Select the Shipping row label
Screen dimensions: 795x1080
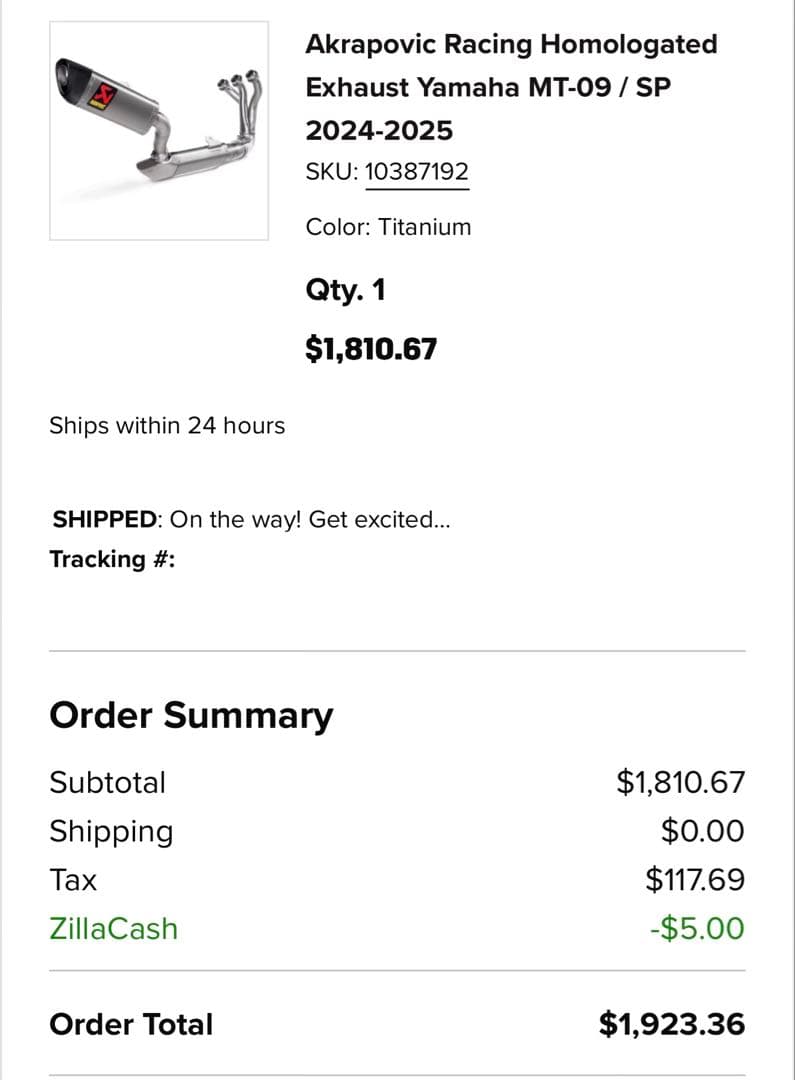pyautogui.click(x=111, y=831)
